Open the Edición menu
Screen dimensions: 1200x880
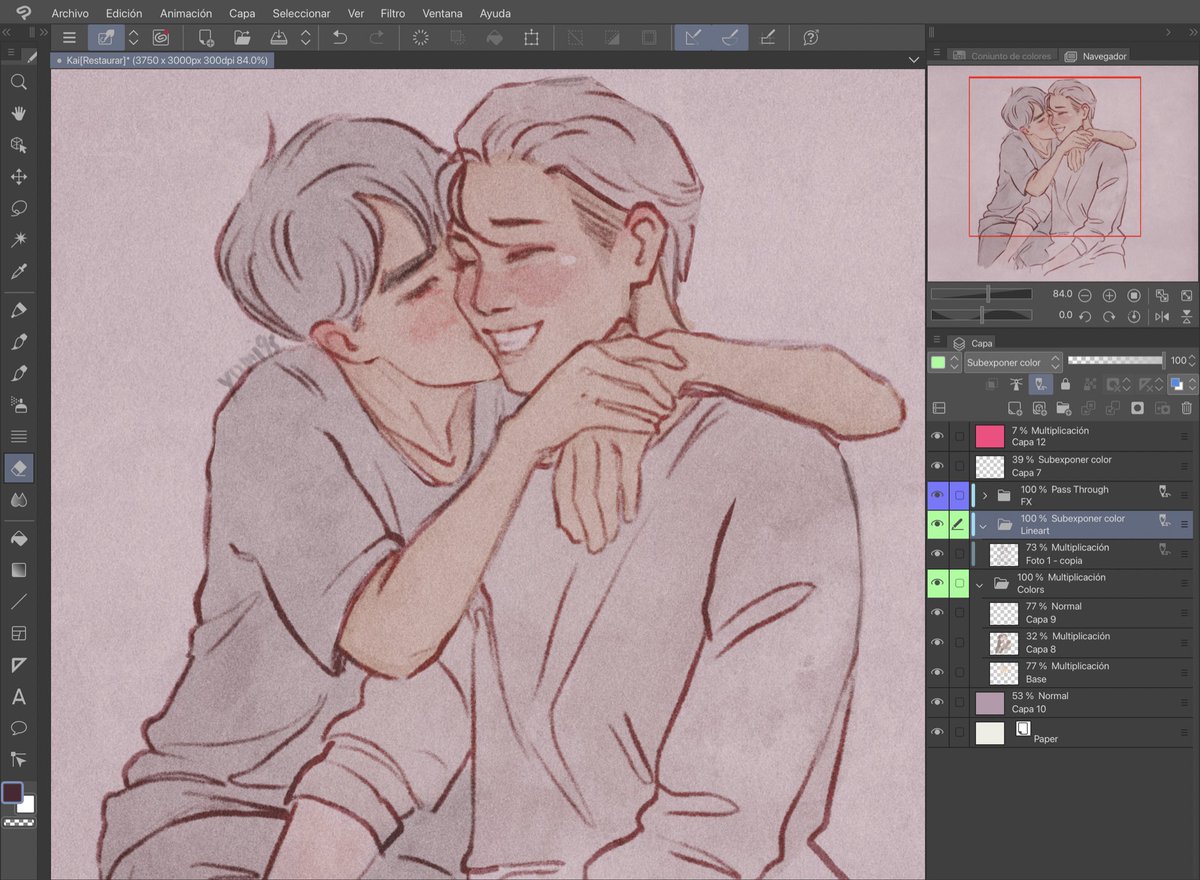point(124,14)
